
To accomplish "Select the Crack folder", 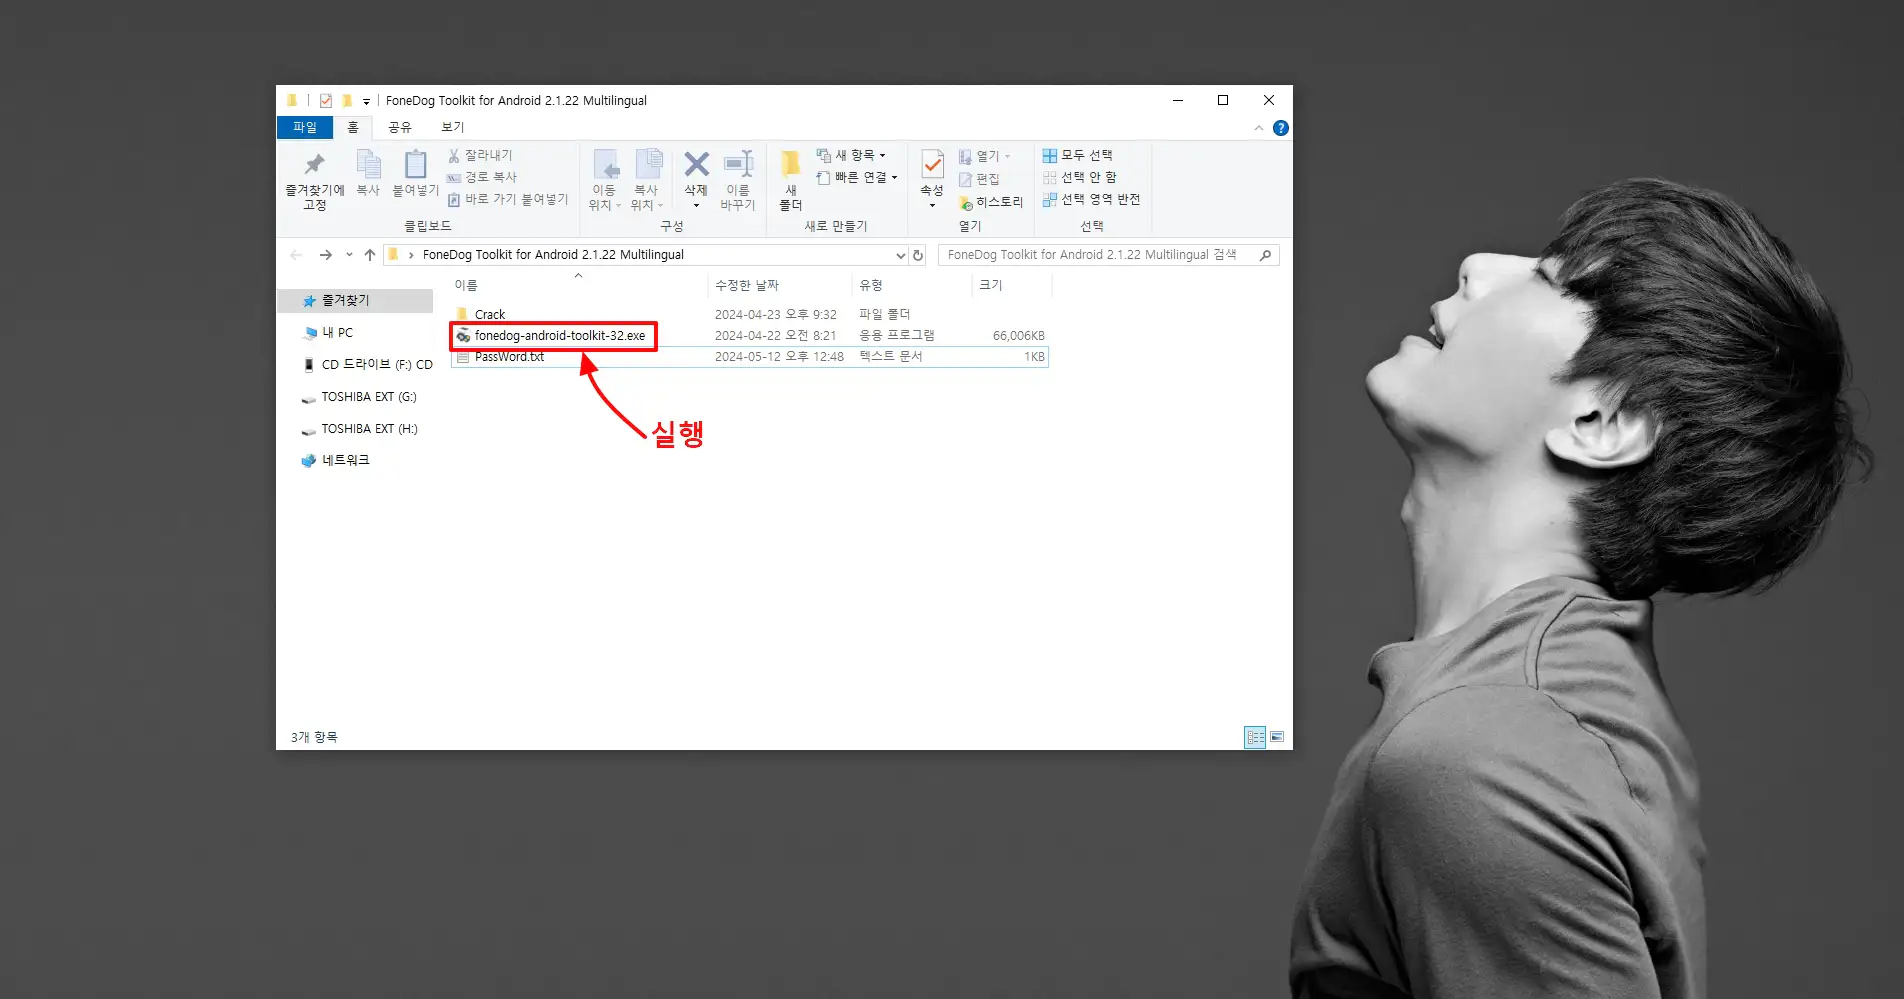I will coord(490,314).
